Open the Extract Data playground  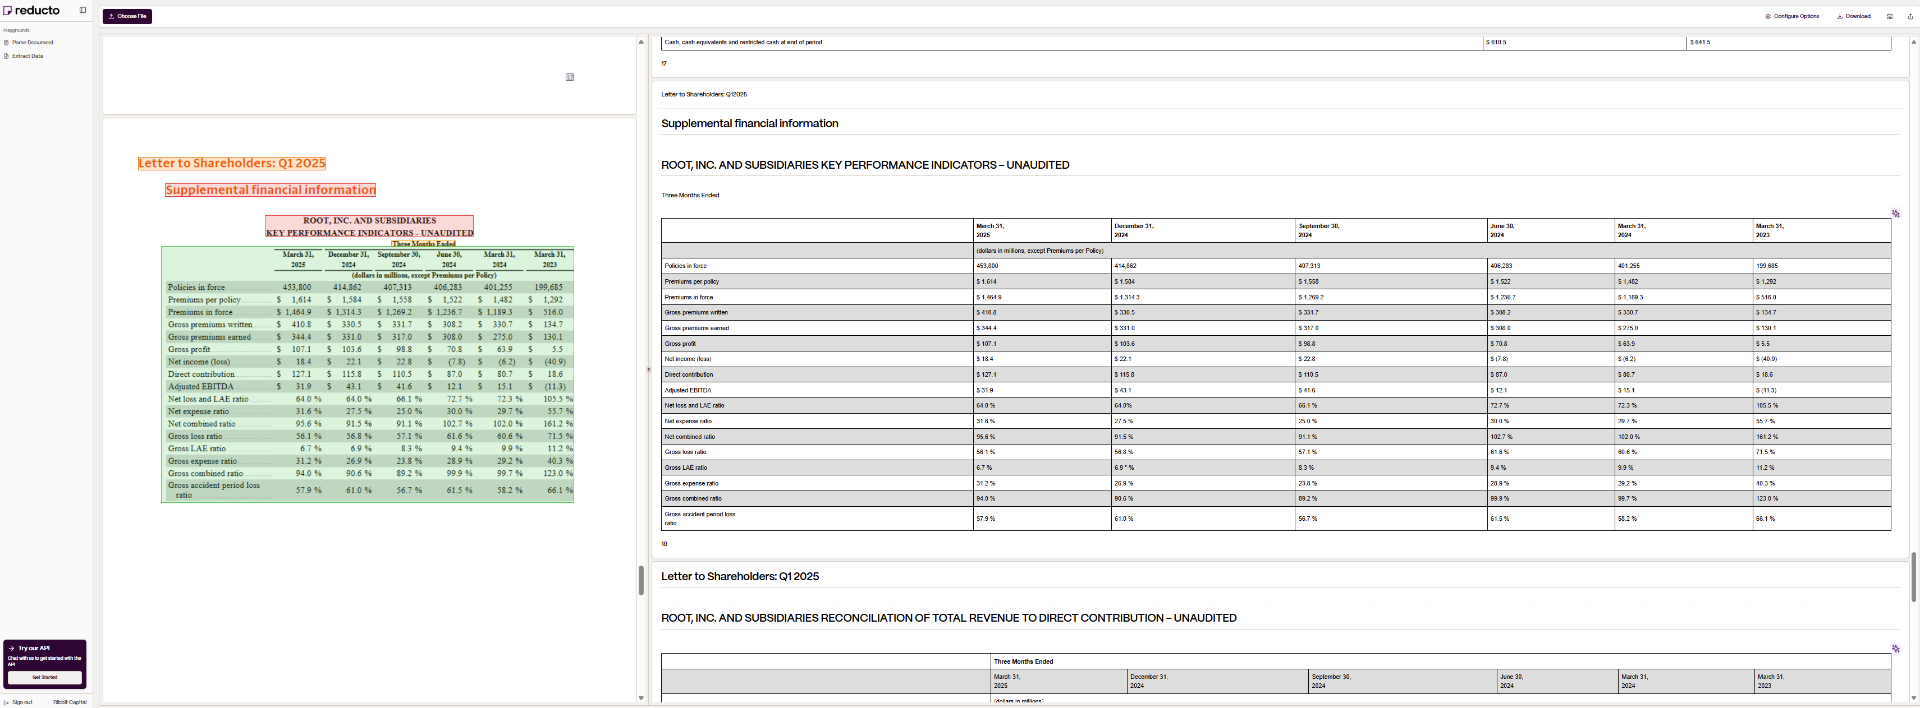pos(24,56)
